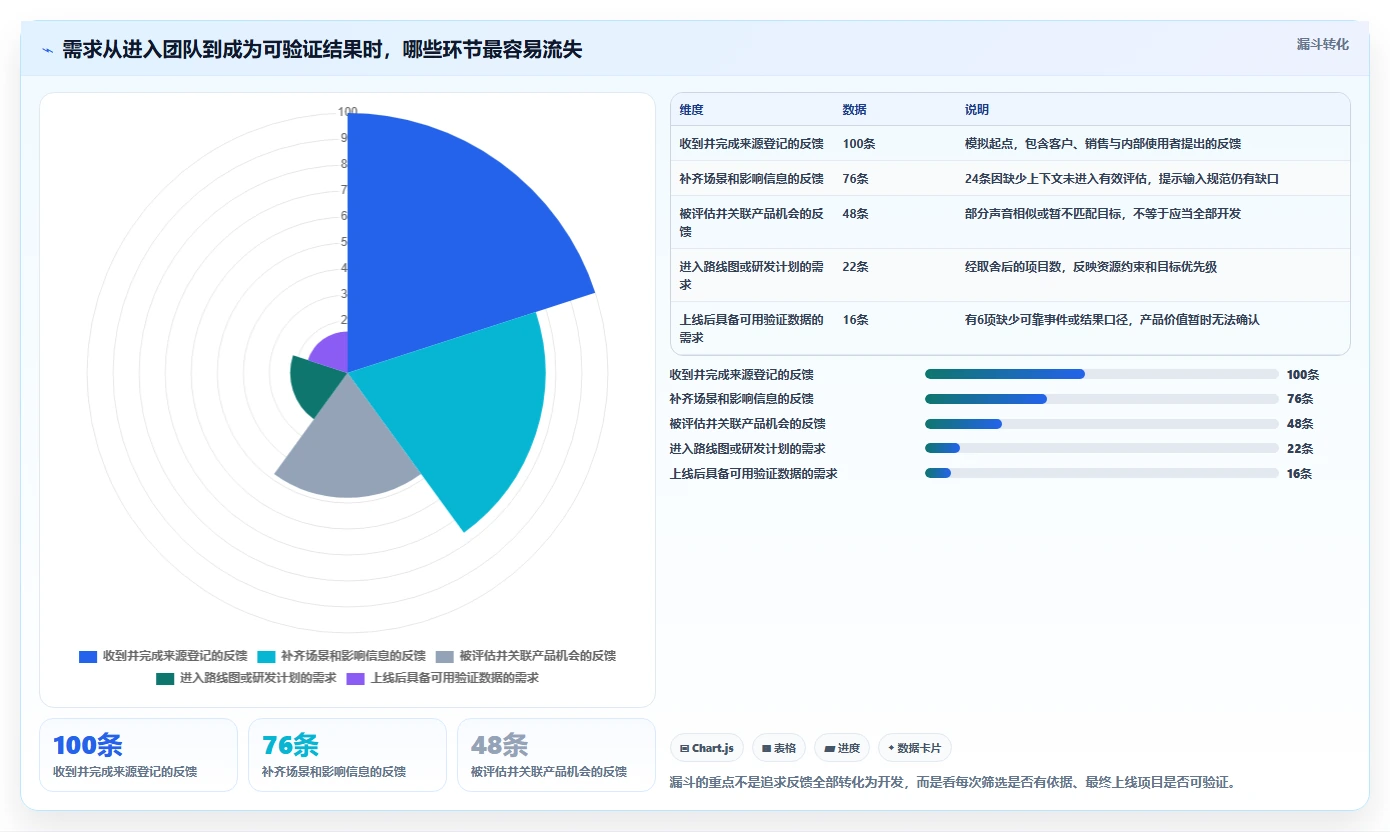
Task: Click table cell 48条
Action: pyautogui.click(x=856, y=214)
